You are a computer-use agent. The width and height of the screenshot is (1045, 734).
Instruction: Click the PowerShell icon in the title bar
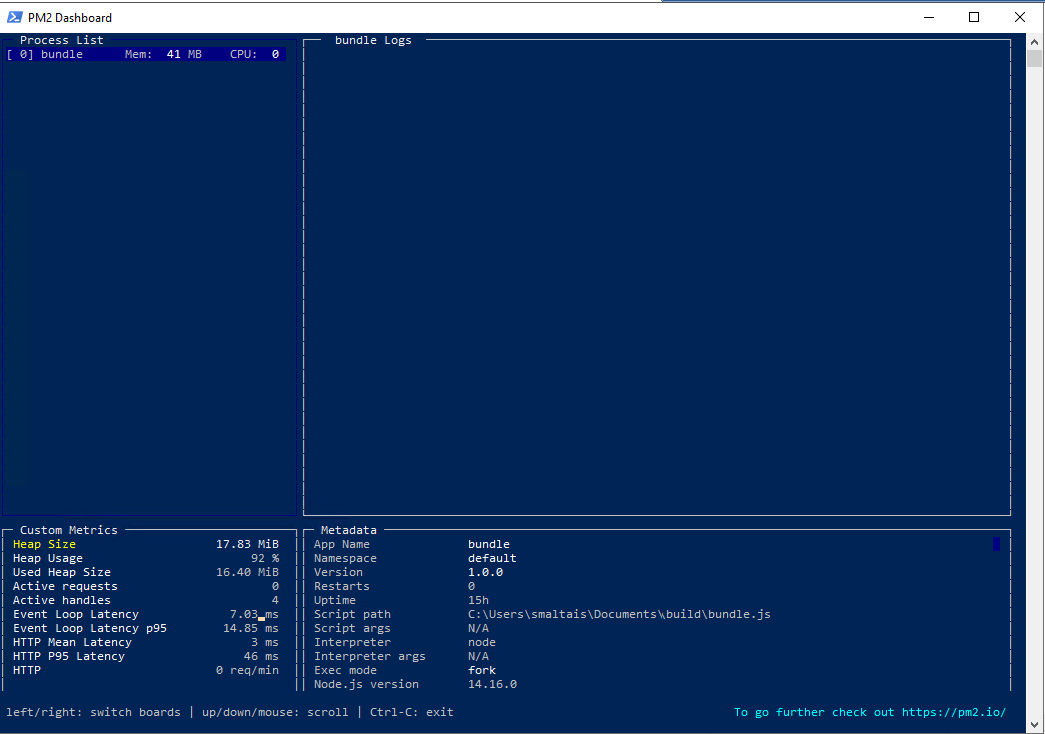(x=15, y=17)
